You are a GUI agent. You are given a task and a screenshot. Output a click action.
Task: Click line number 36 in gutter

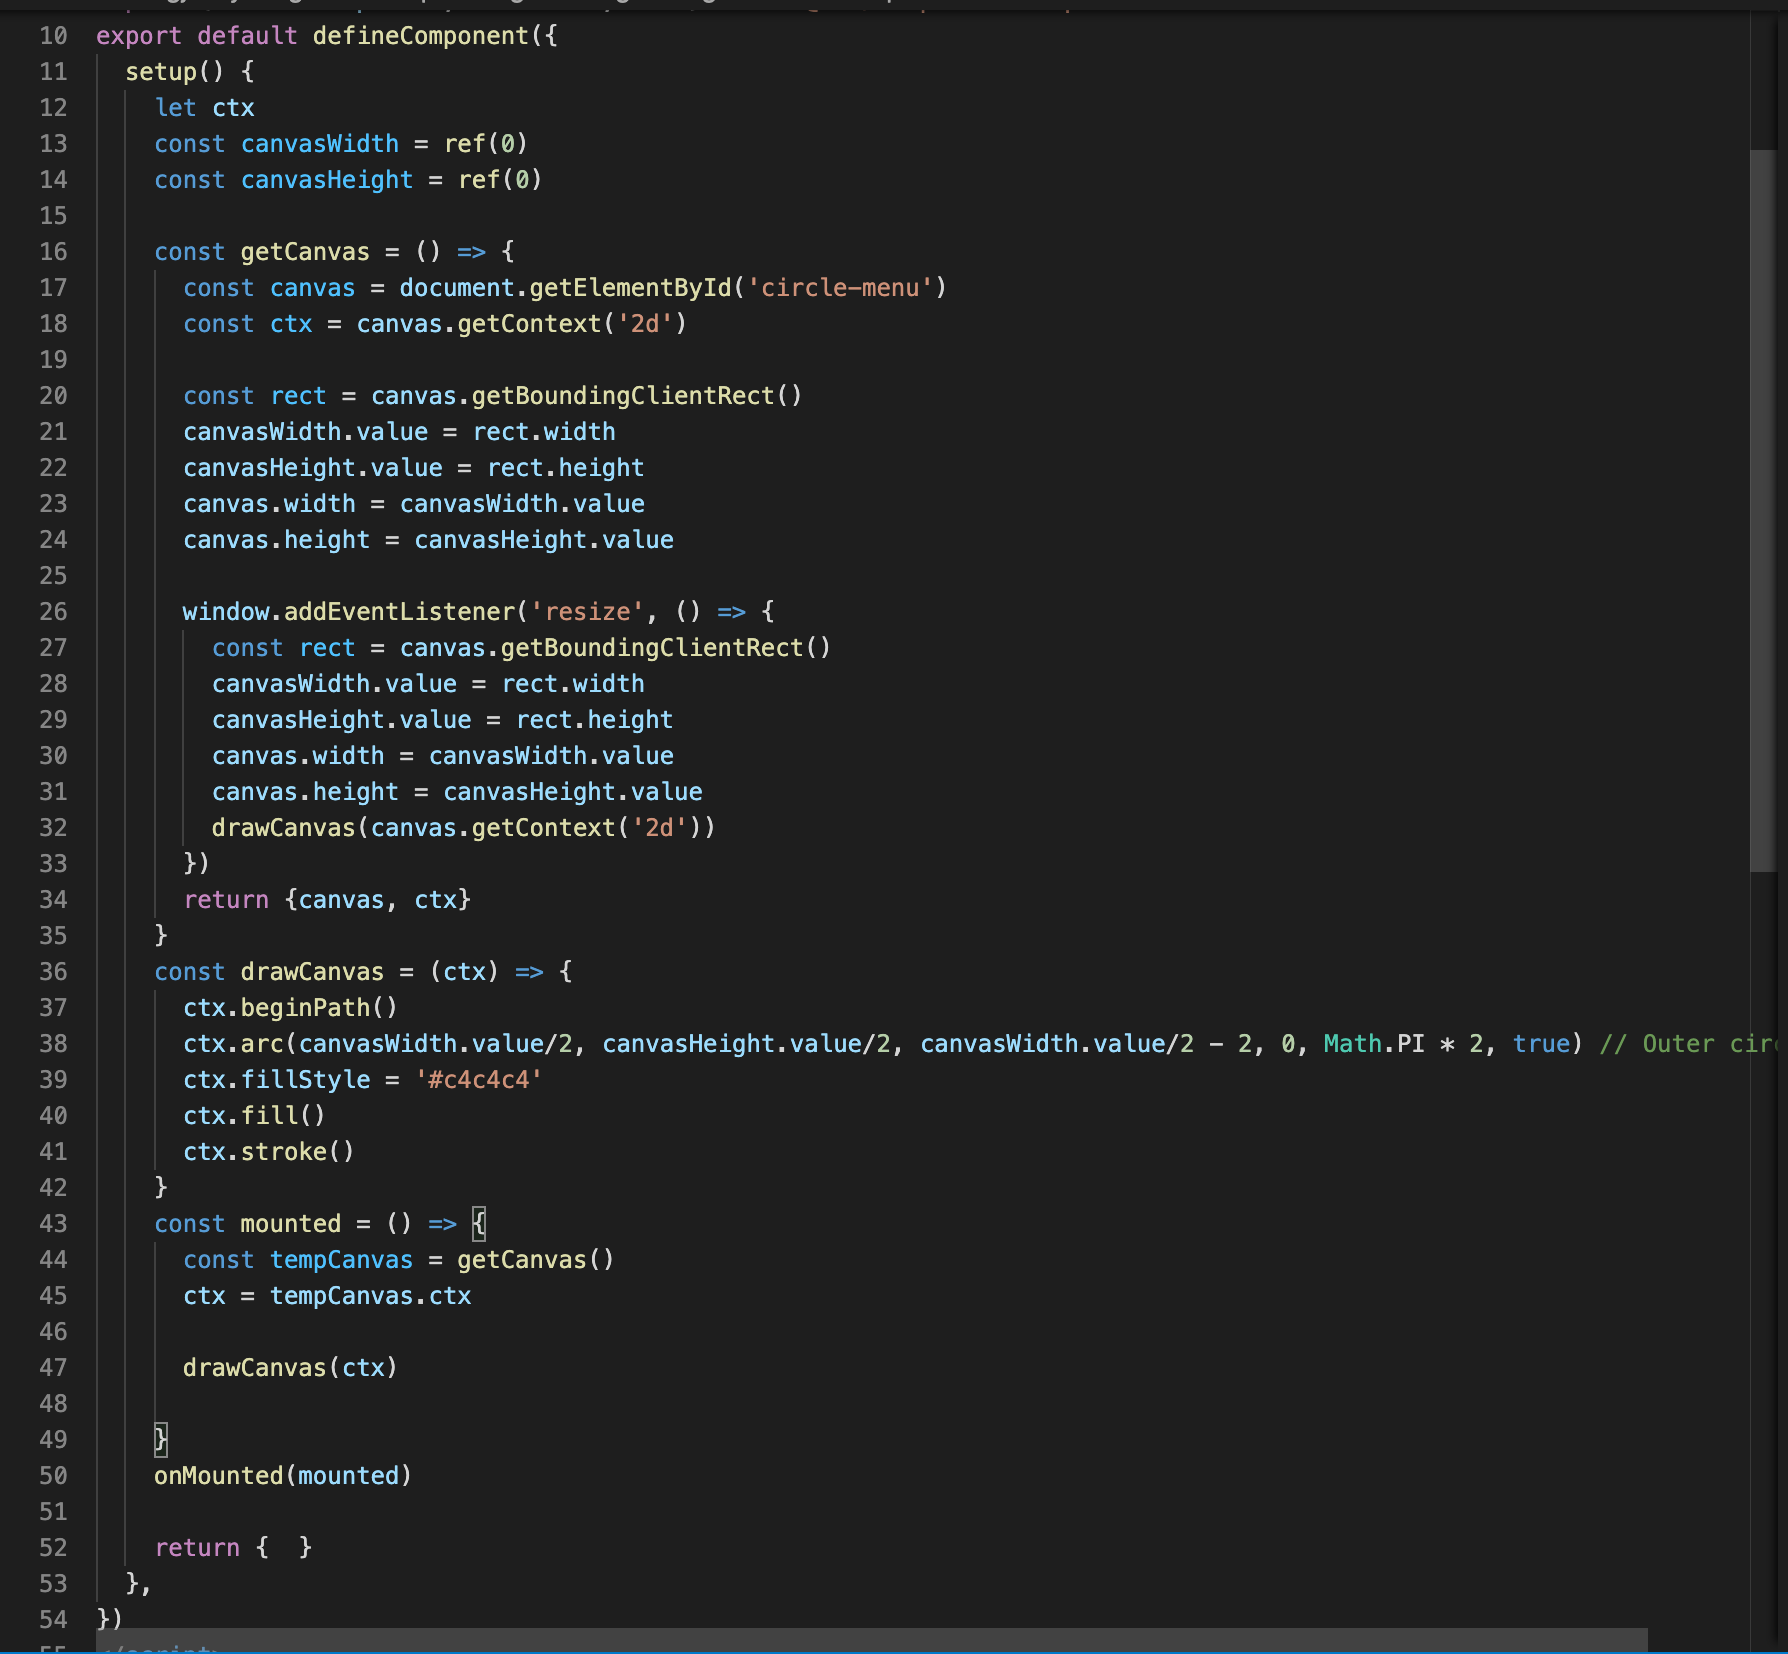click(x=53, y=972)
